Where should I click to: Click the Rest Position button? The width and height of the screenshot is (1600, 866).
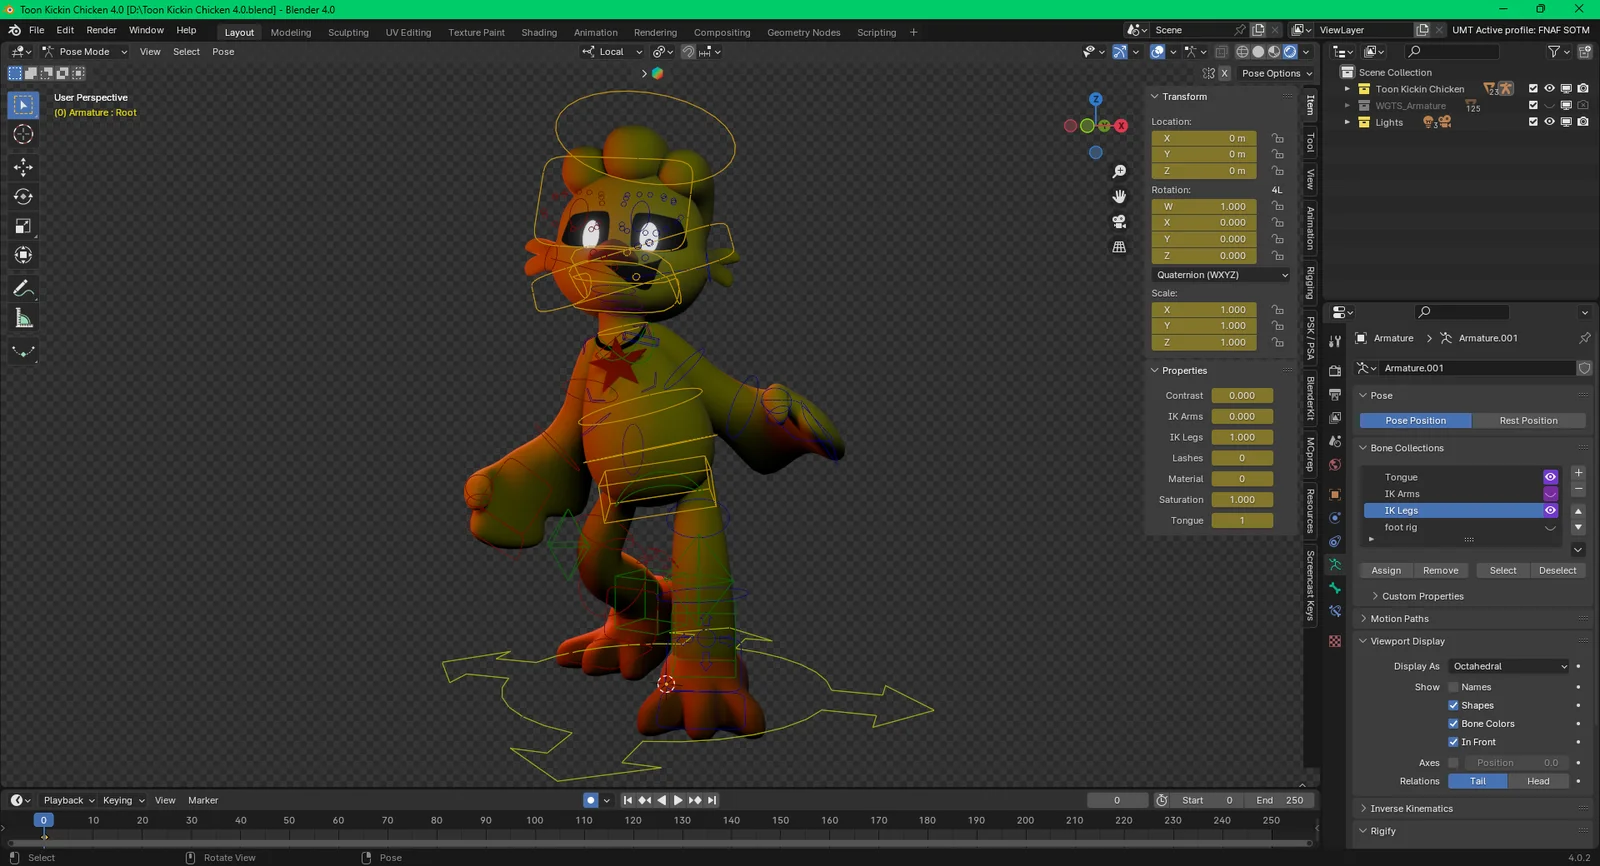[1528, 421]
